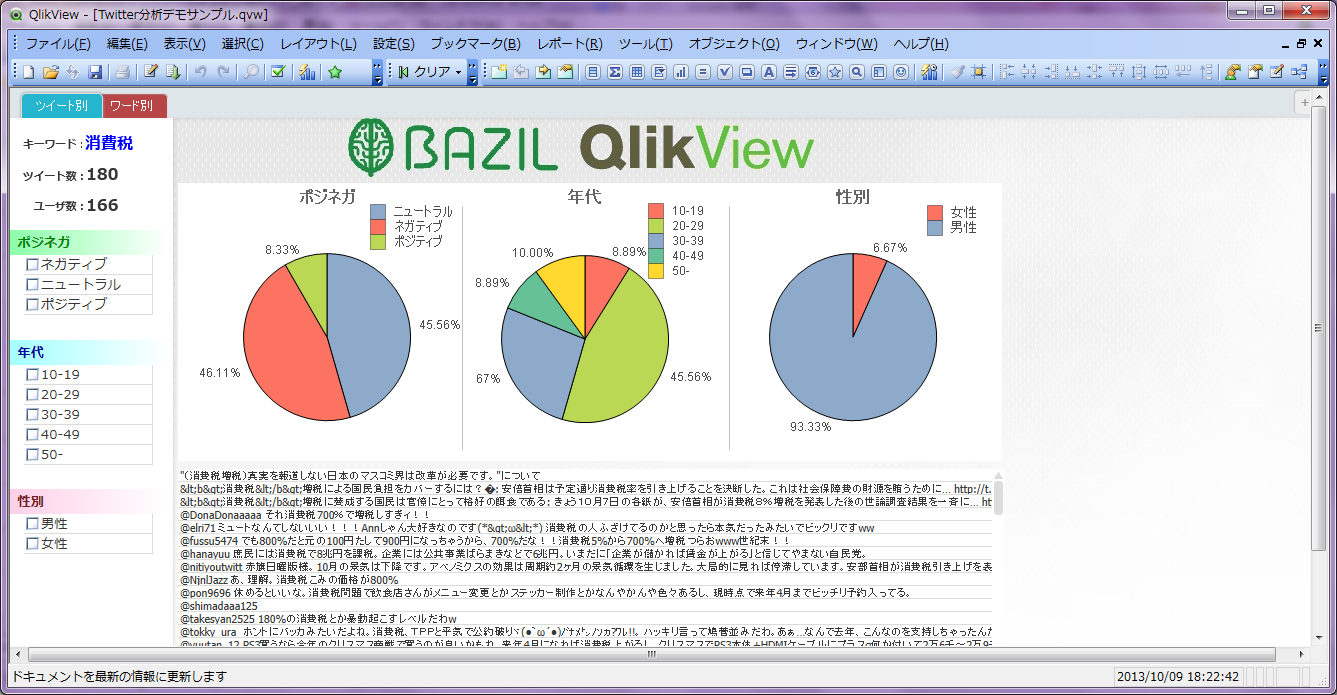
Task: Switch to the ワード別 sheet tab
Action: (x=135, y=105)
